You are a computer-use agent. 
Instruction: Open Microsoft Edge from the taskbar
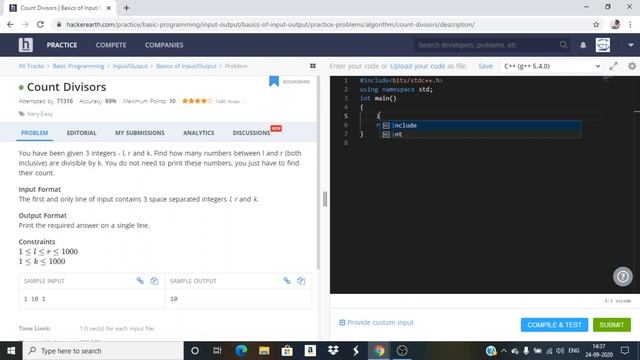241,351
